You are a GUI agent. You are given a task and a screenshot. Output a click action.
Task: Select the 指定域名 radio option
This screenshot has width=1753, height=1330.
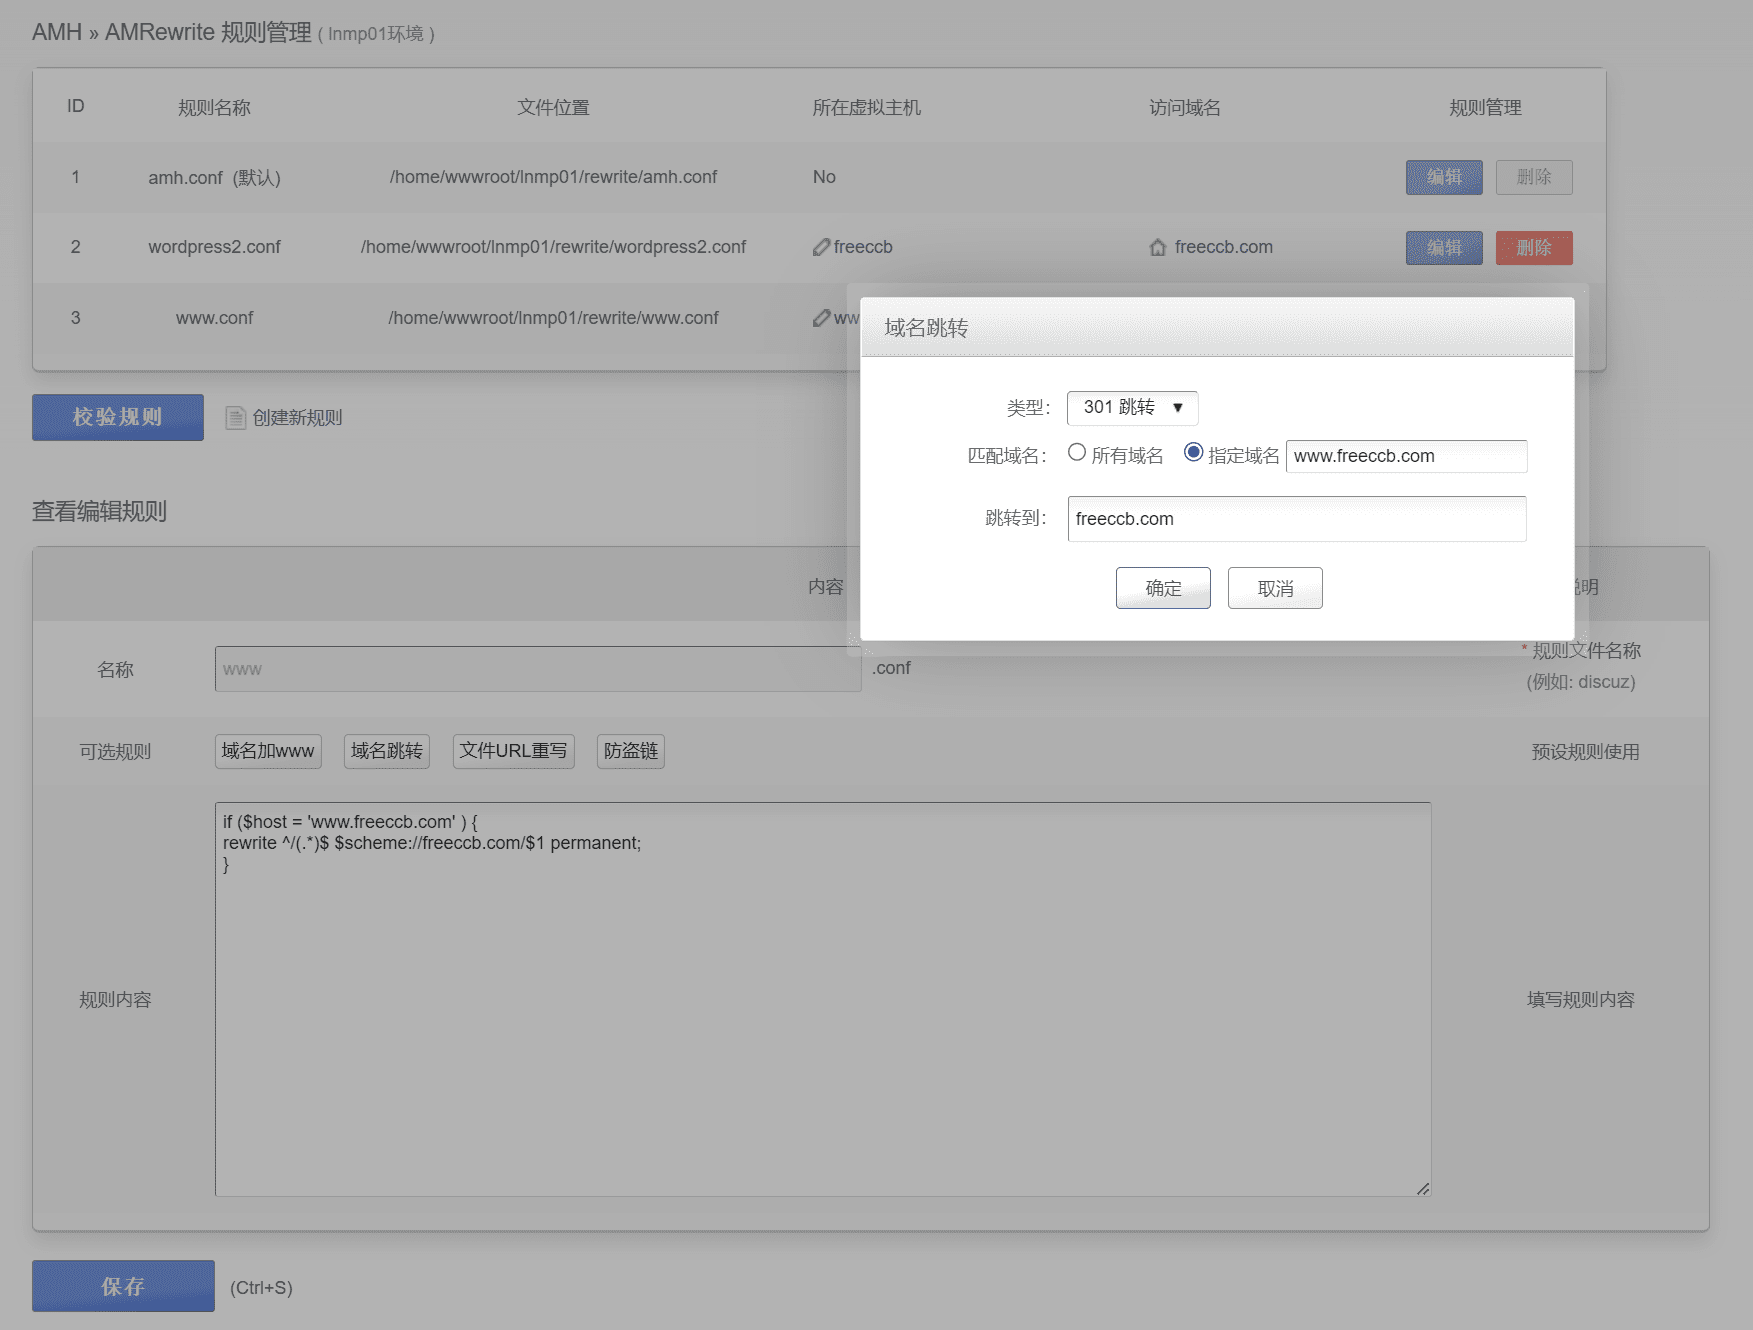pos(1193,453)
